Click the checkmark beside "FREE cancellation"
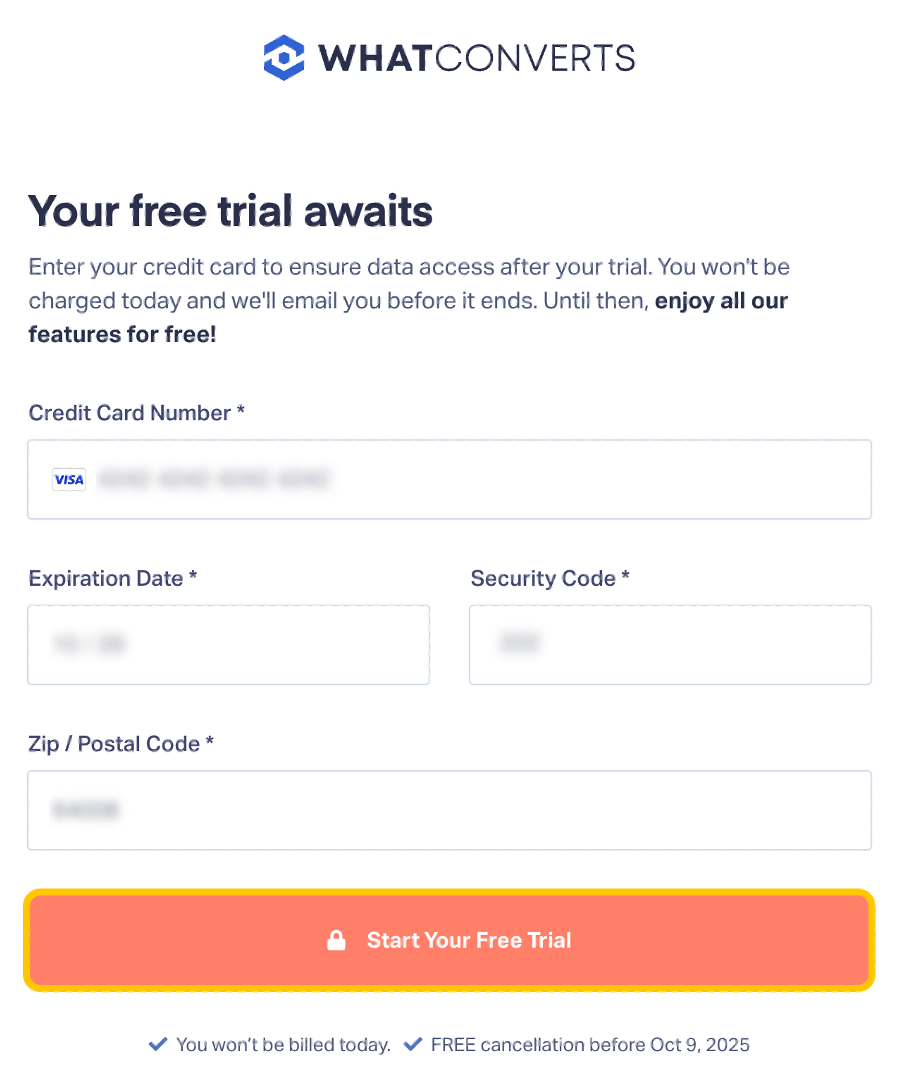This screenshot has height=1080, width=904. click(x=413, y=1045)
